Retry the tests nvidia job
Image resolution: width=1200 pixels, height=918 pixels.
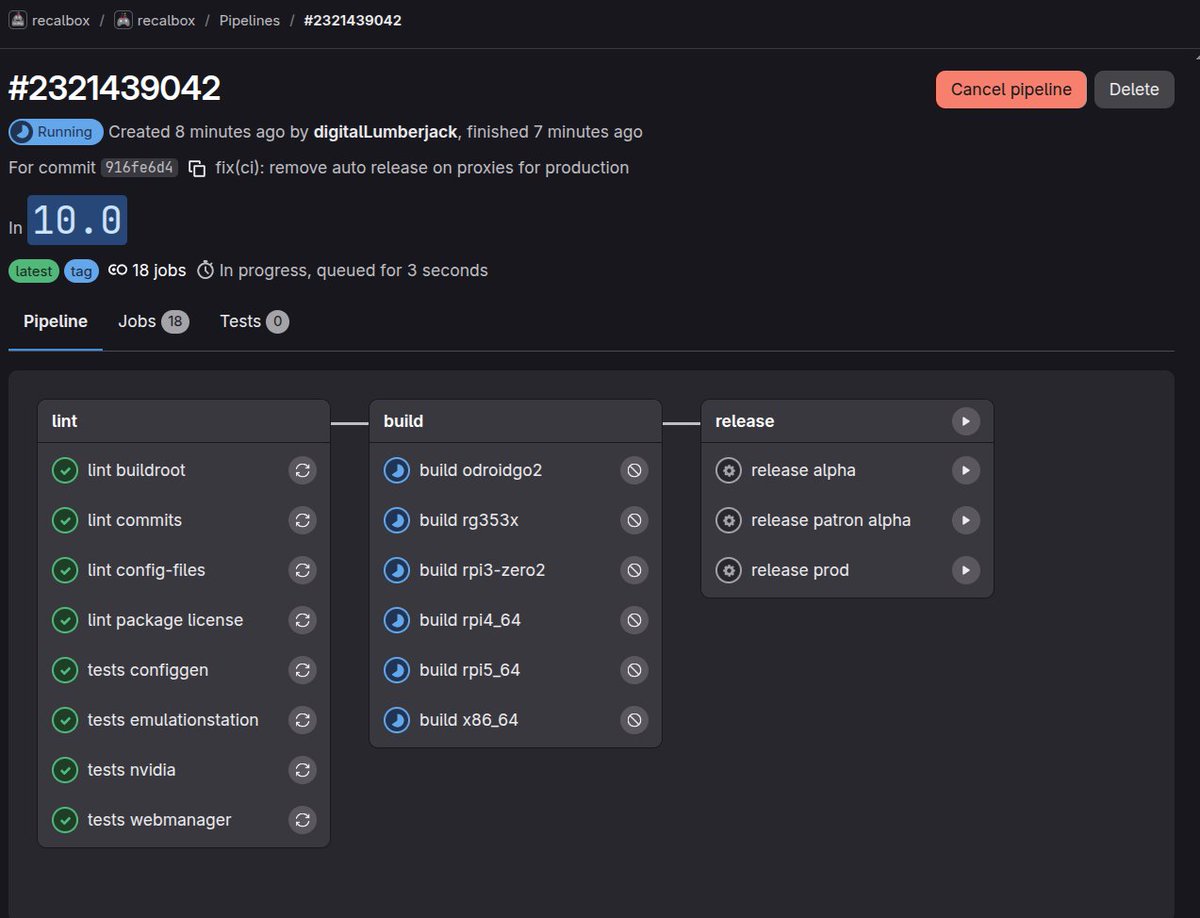pyautogui.click(x=302, y=770)
